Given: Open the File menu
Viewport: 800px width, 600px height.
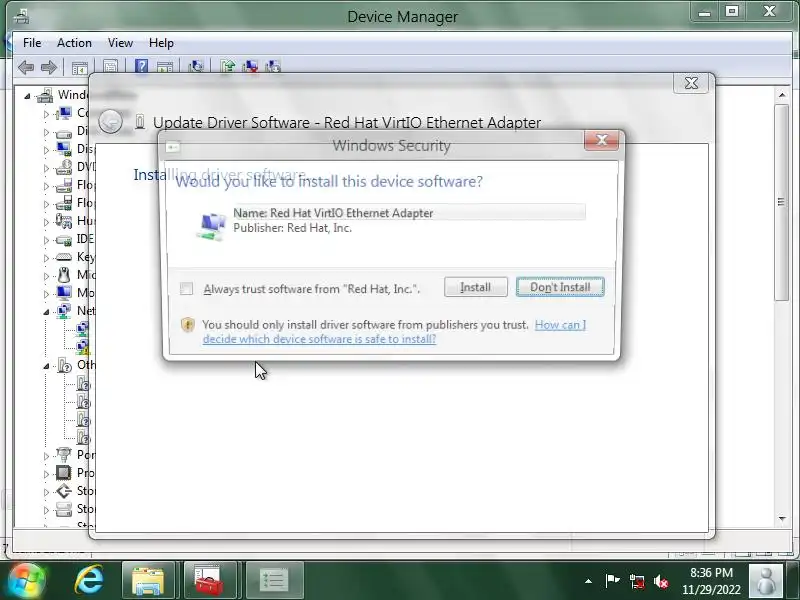Looking at the screenshot, I should pos(32,43).
